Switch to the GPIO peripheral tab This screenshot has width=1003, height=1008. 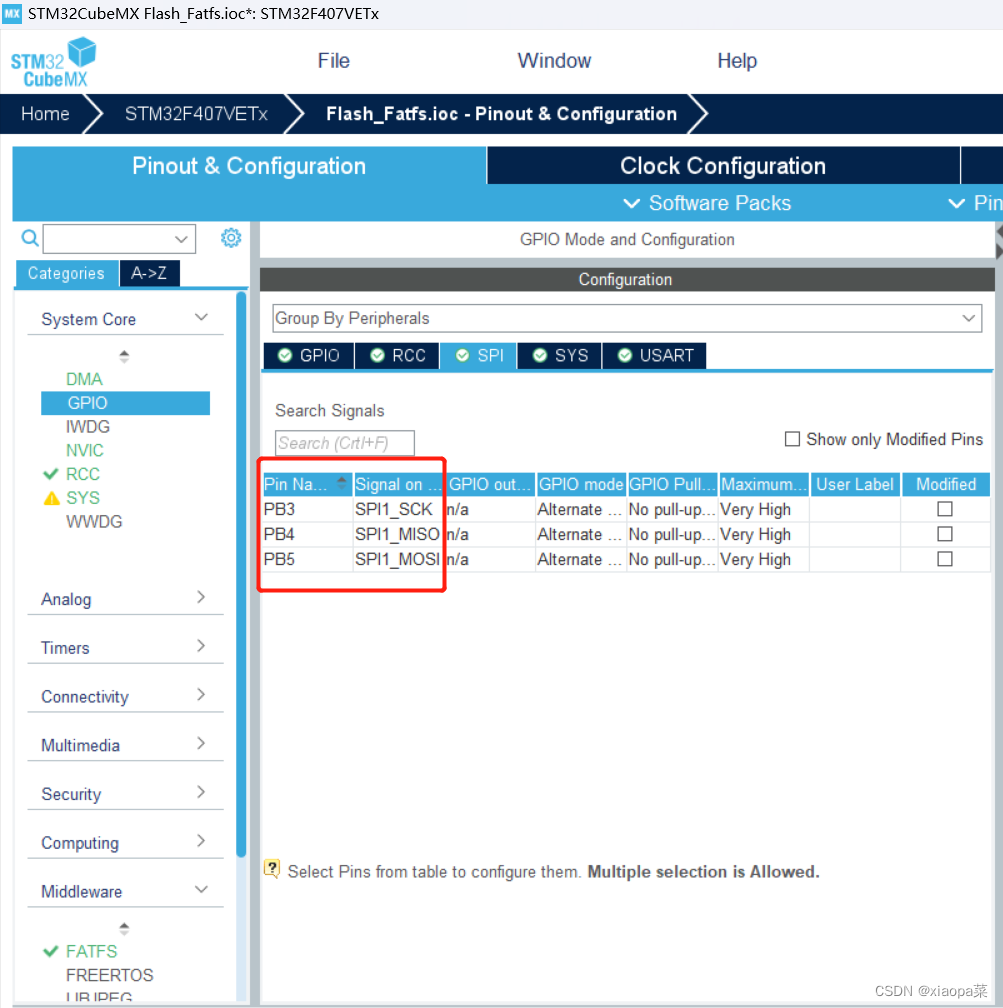pyautogui.click(x=309, y=356)
